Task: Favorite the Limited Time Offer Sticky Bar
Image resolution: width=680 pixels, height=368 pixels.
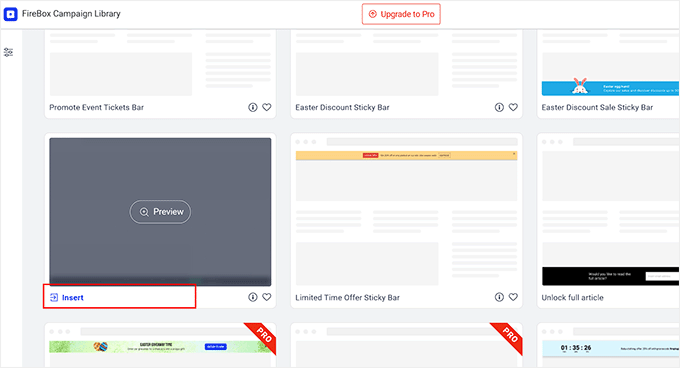Action: click(513, 297)
